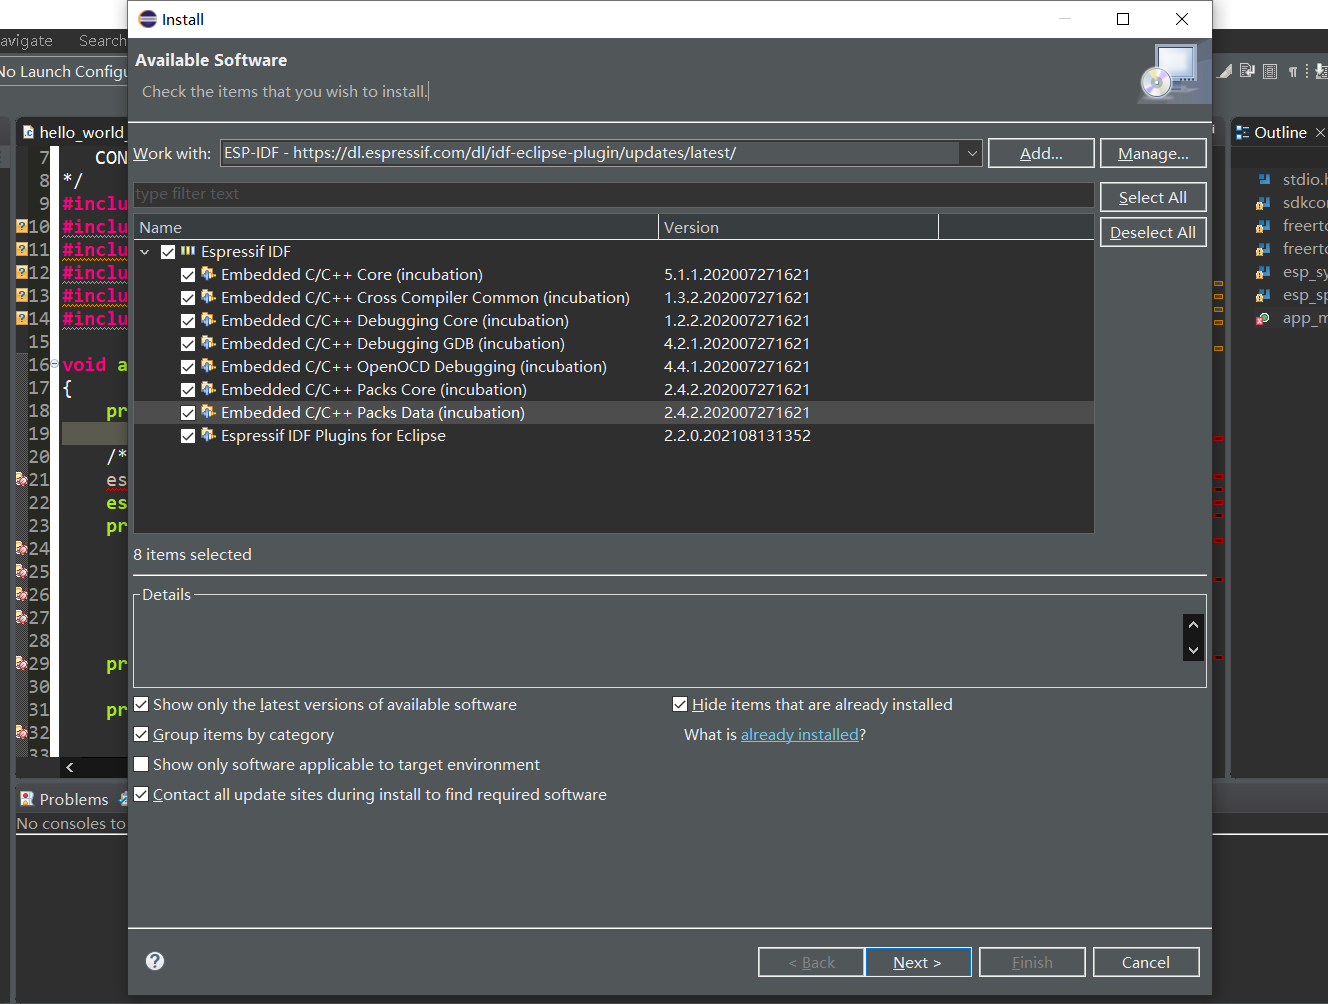Click the type filter text field
1328x1004 pixels.
[x=614, y=194]
